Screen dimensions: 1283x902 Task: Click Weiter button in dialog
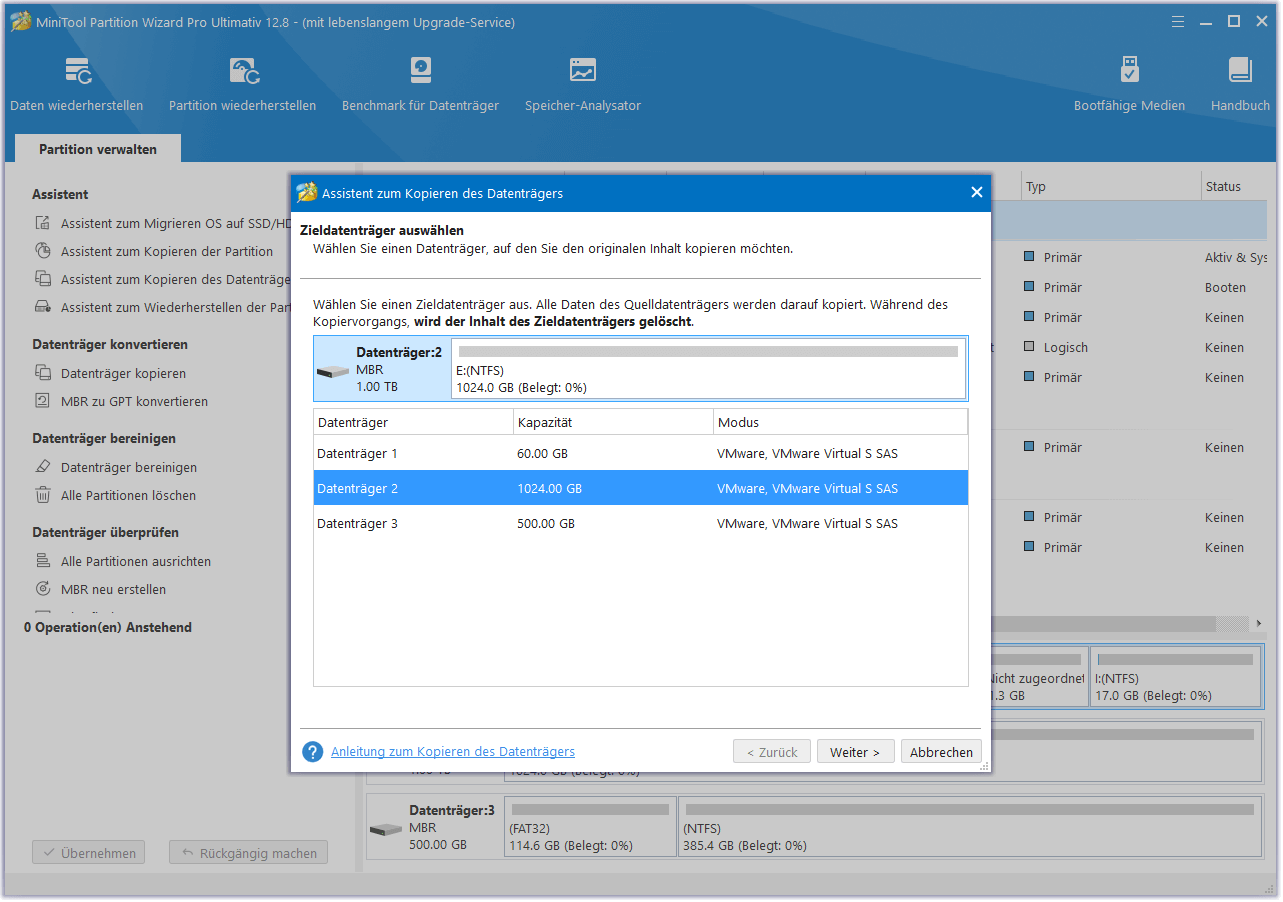pos(855,752)
